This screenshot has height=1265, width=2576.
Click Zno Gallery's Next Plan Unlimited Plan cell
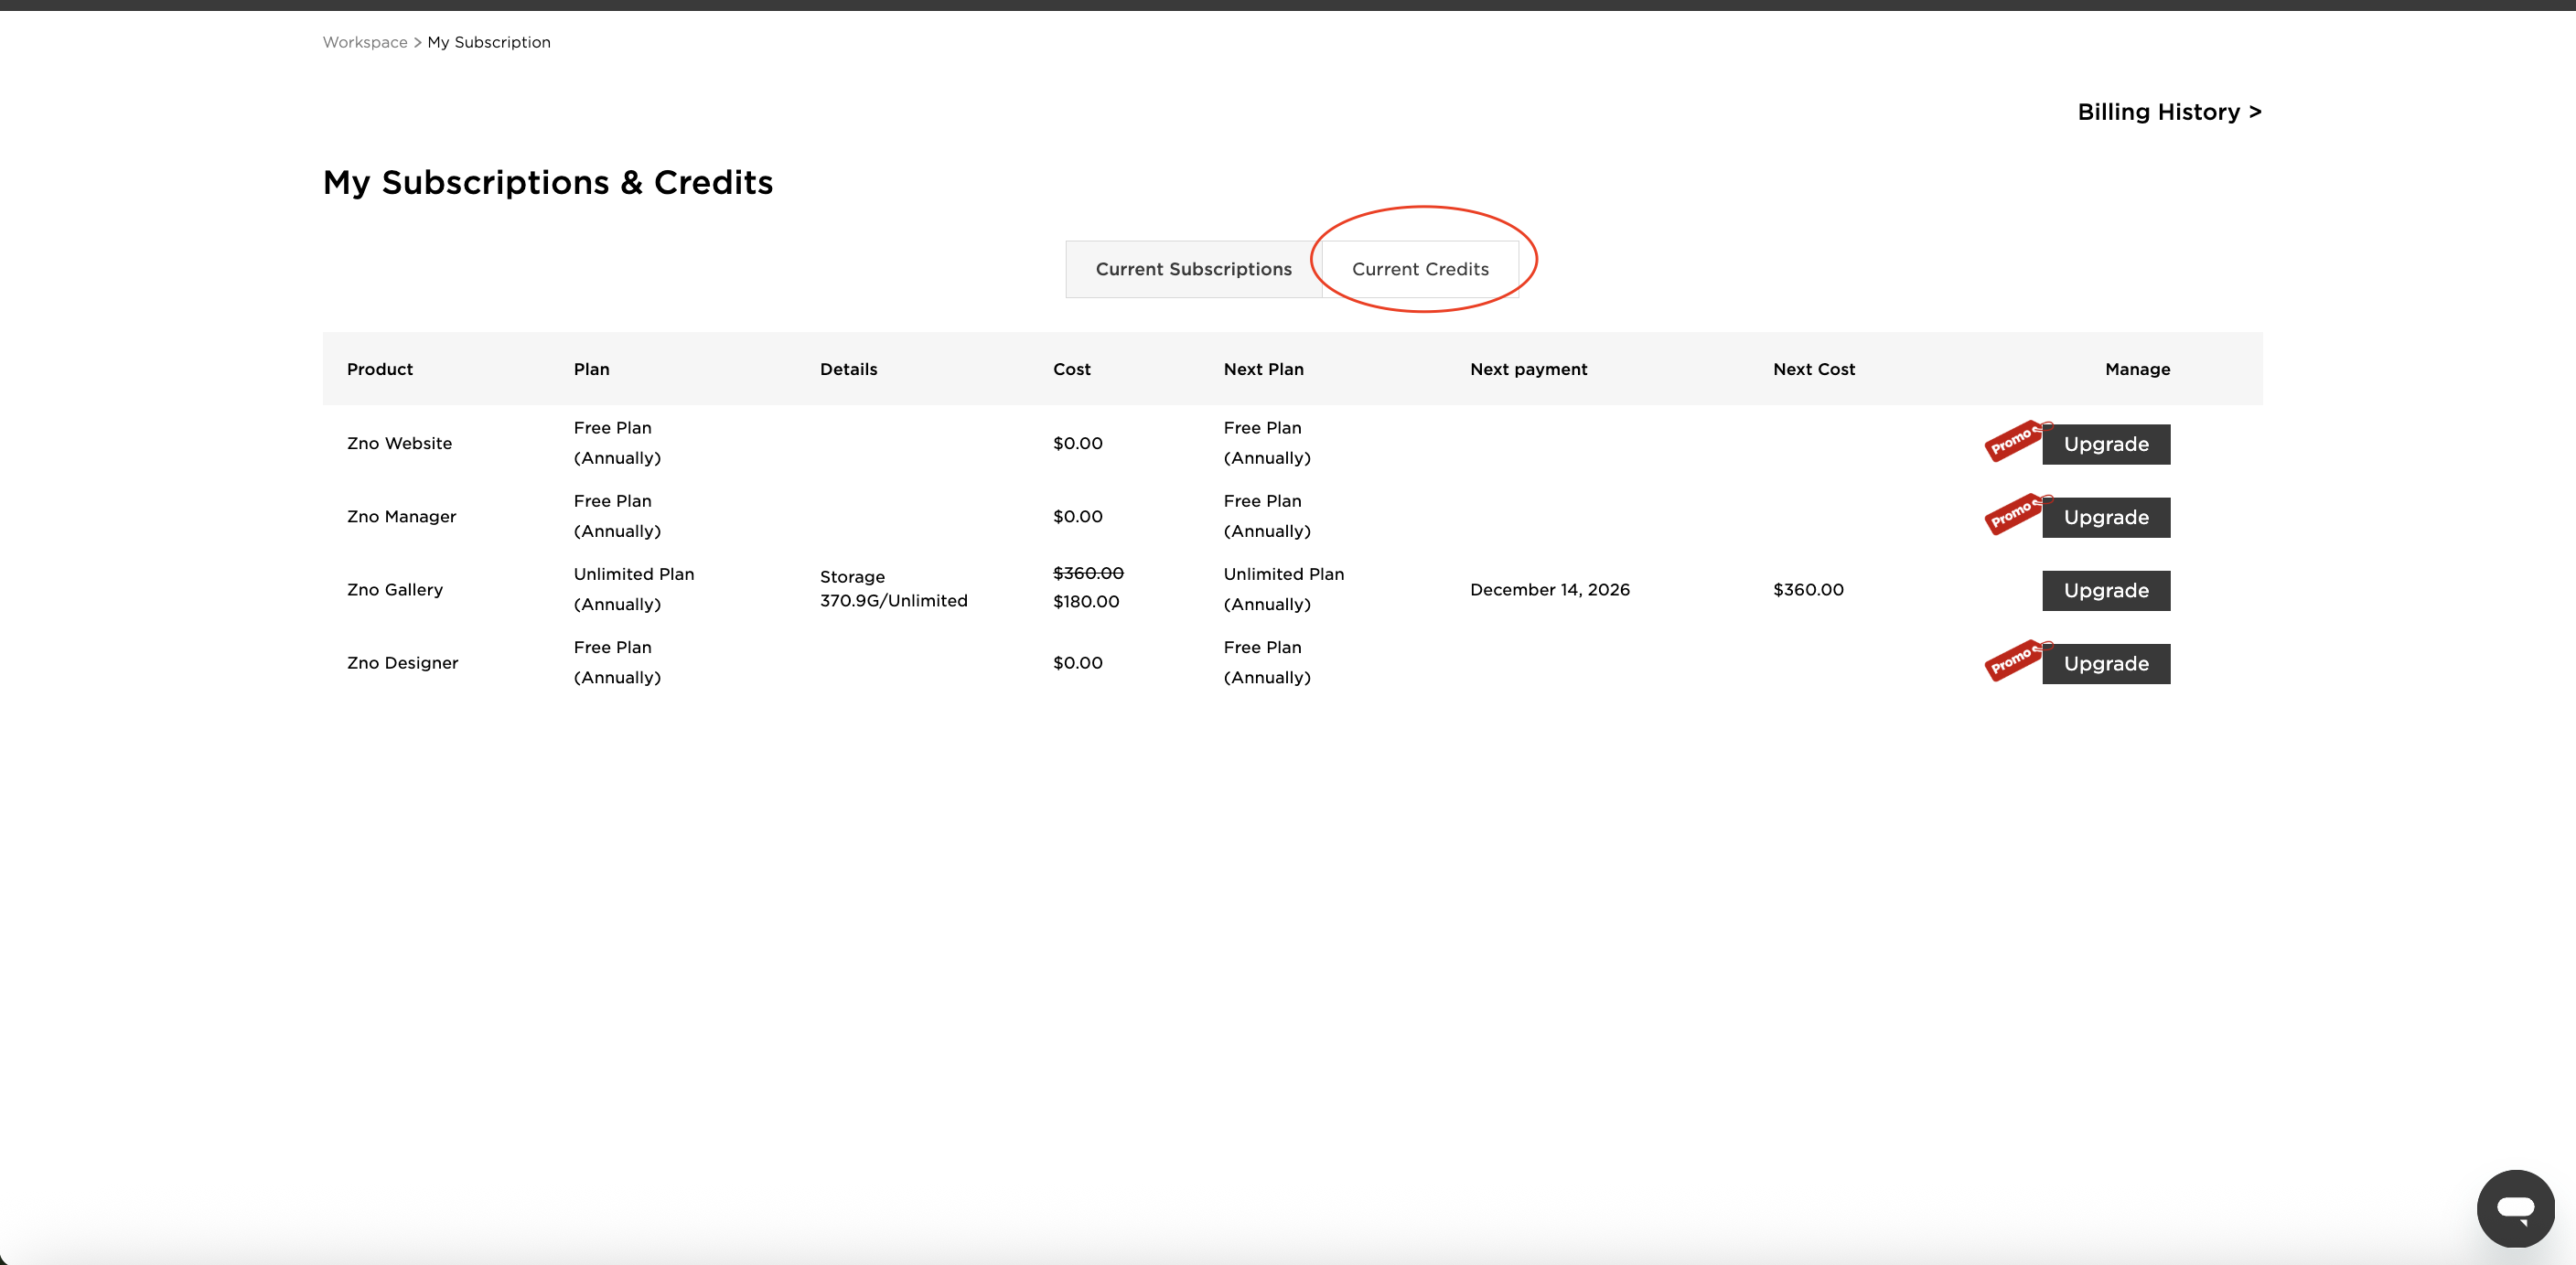pyautogui.click(x=1284, y=589)
